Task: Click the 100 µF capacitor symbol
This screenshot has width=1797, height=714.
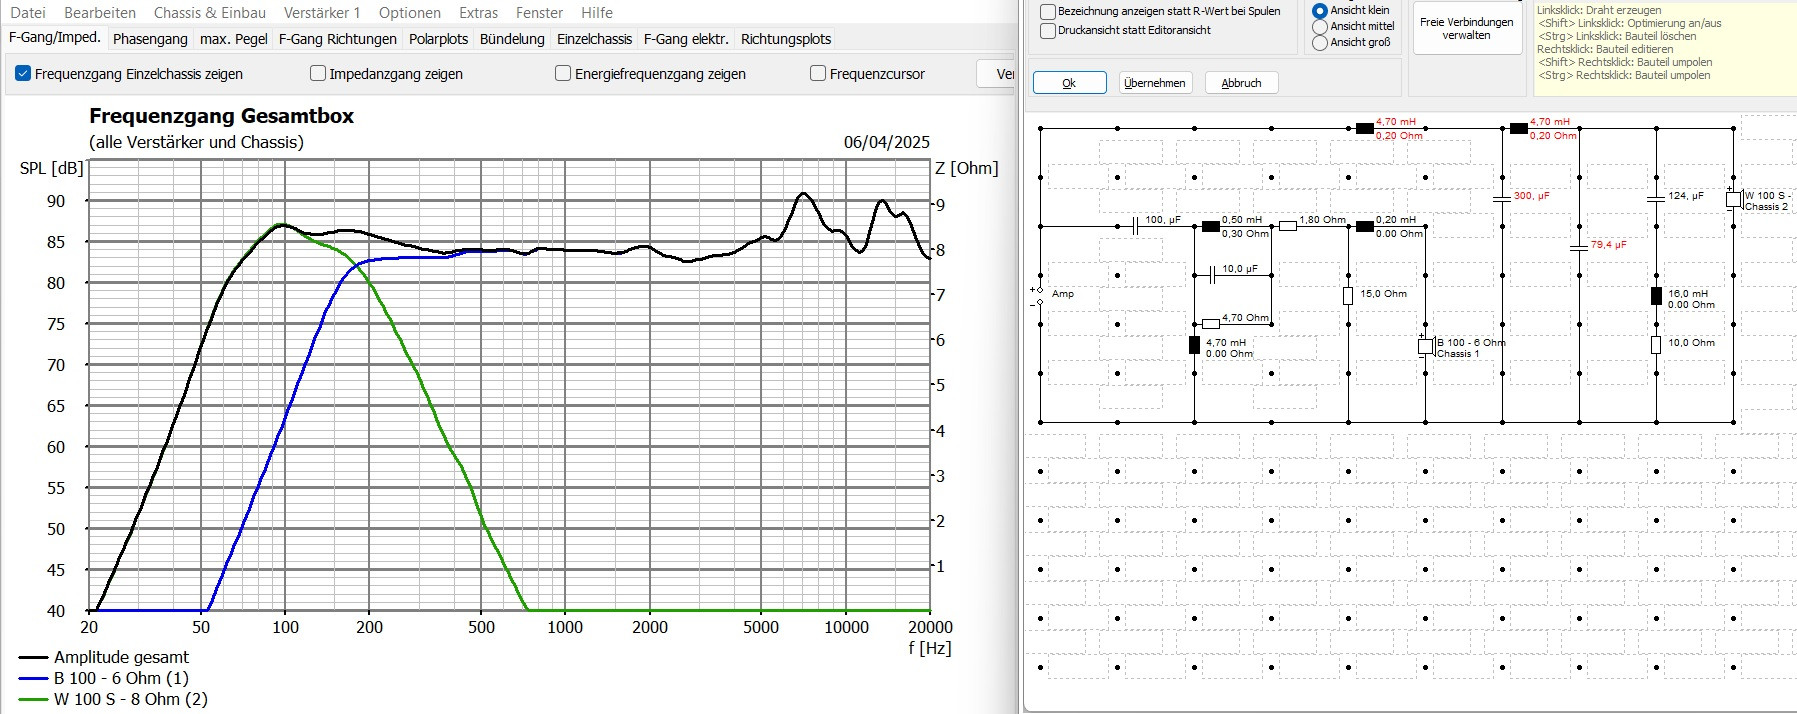Action: click(1136, 227)
